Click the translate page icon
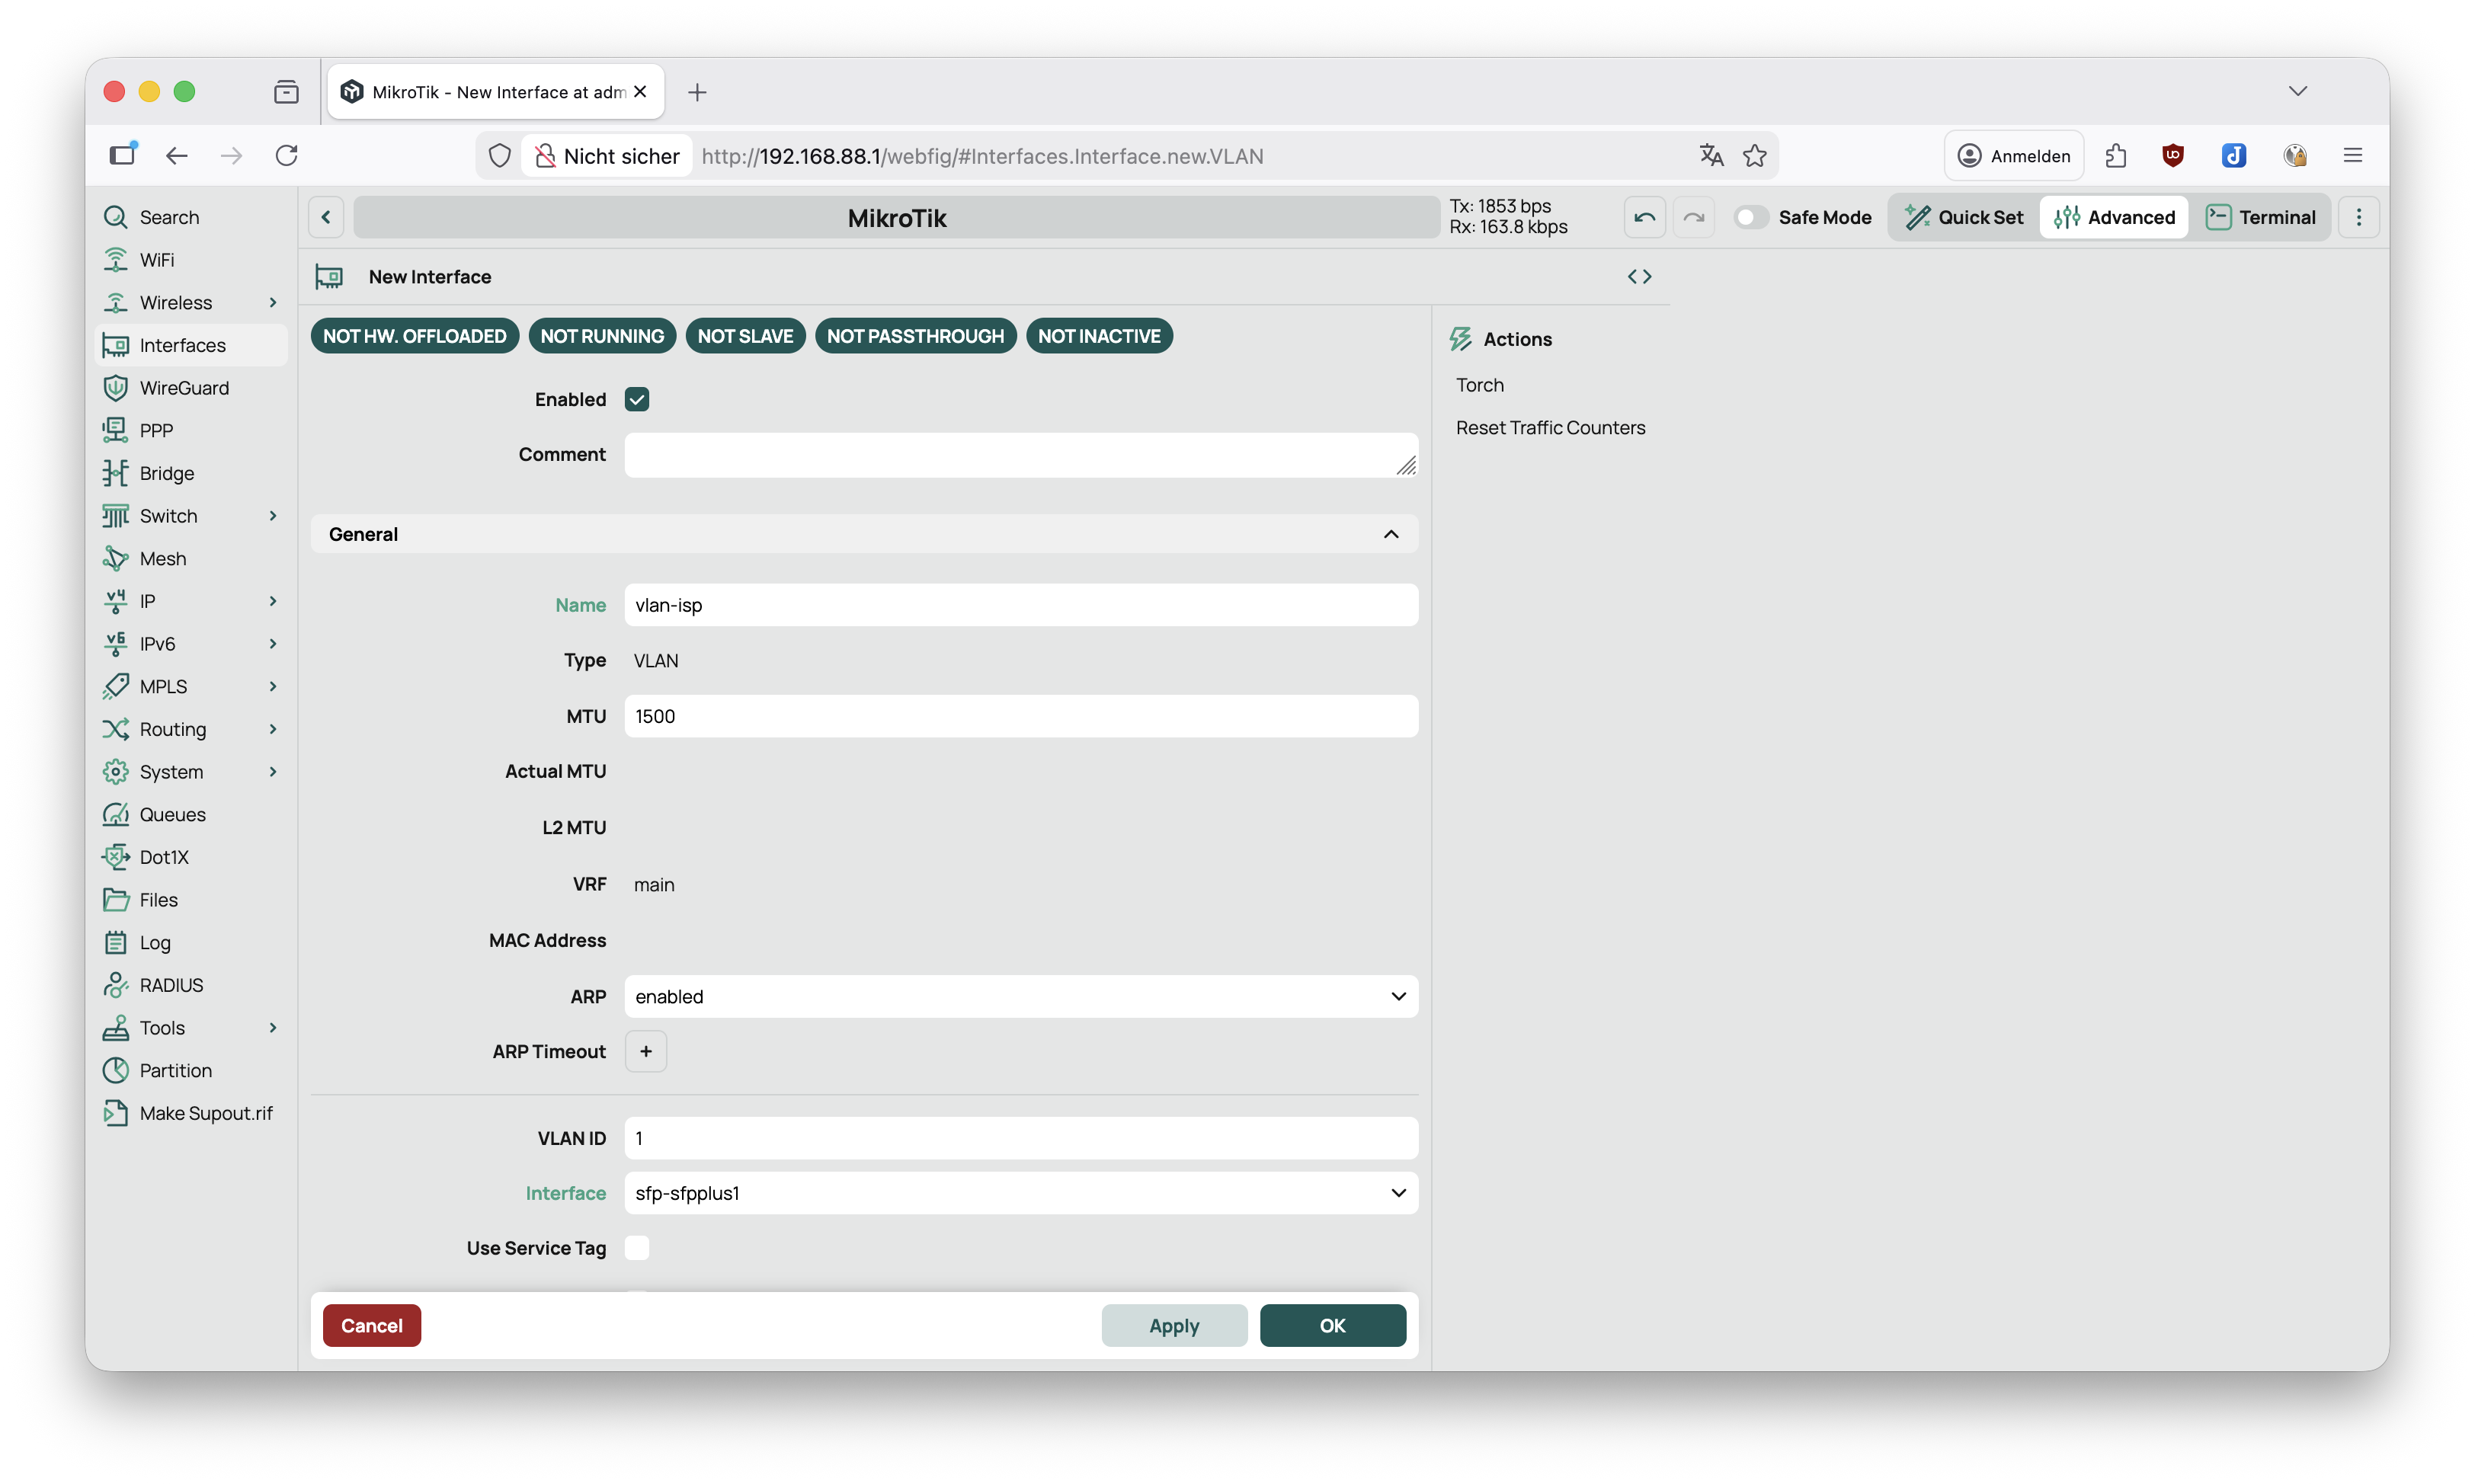 1711,156
